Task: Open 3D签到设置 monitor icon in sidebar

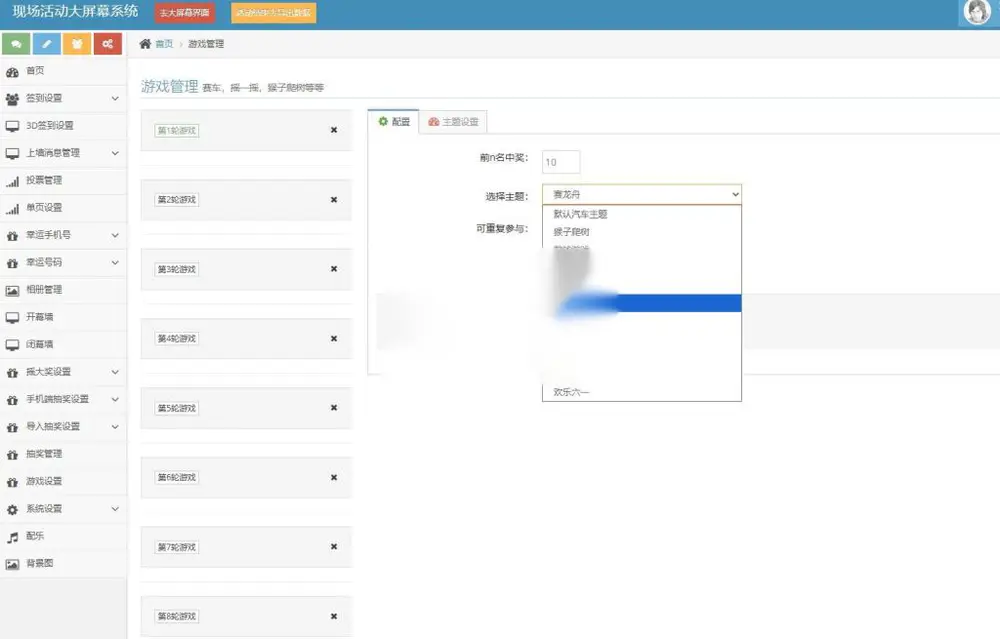Action: 12,126
